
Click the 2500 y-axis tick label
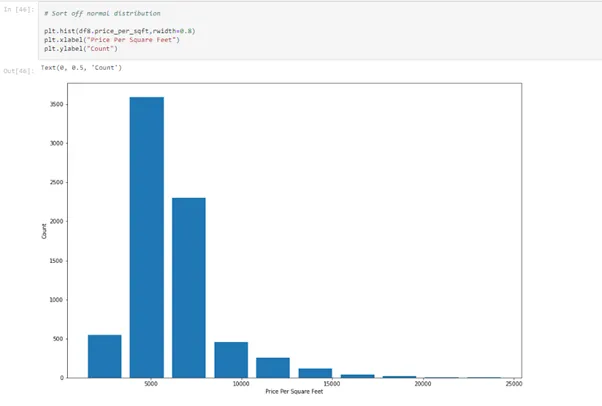point(56,182)
